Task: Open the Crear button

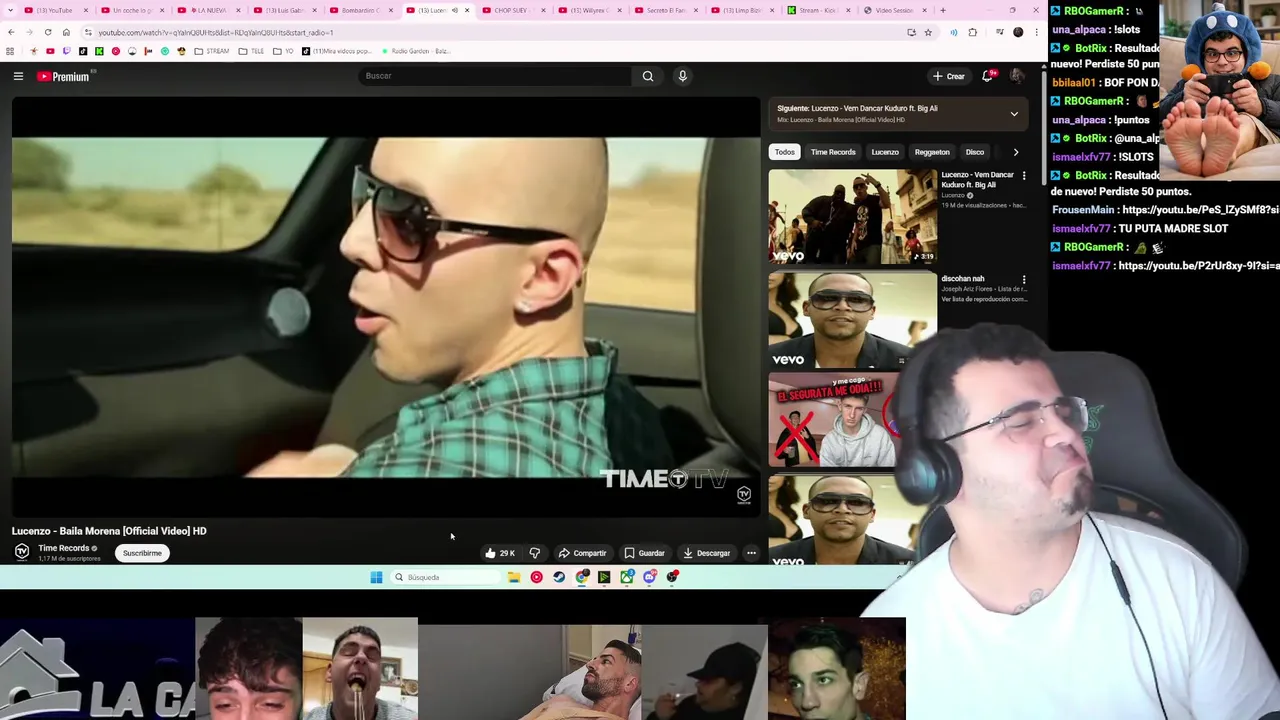Action: 948,76
